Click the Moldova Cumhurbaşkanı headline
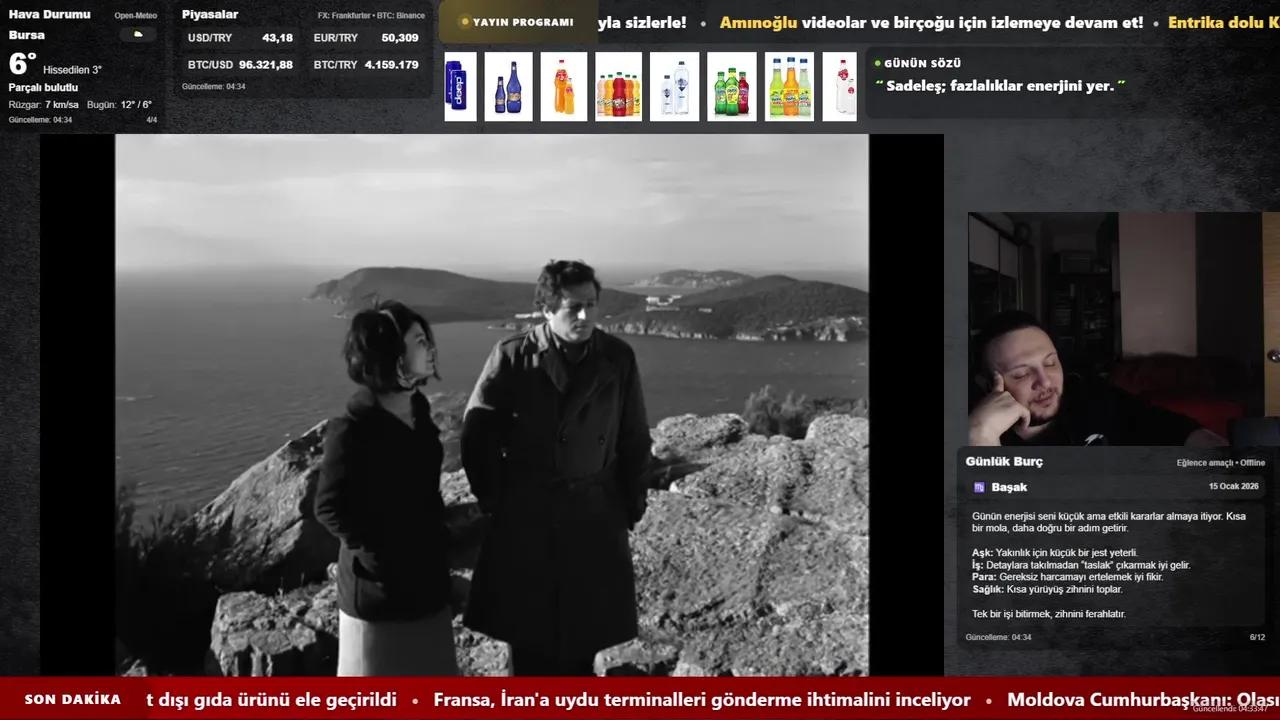The image size is (1280, 720). (x=1143, y=700)
